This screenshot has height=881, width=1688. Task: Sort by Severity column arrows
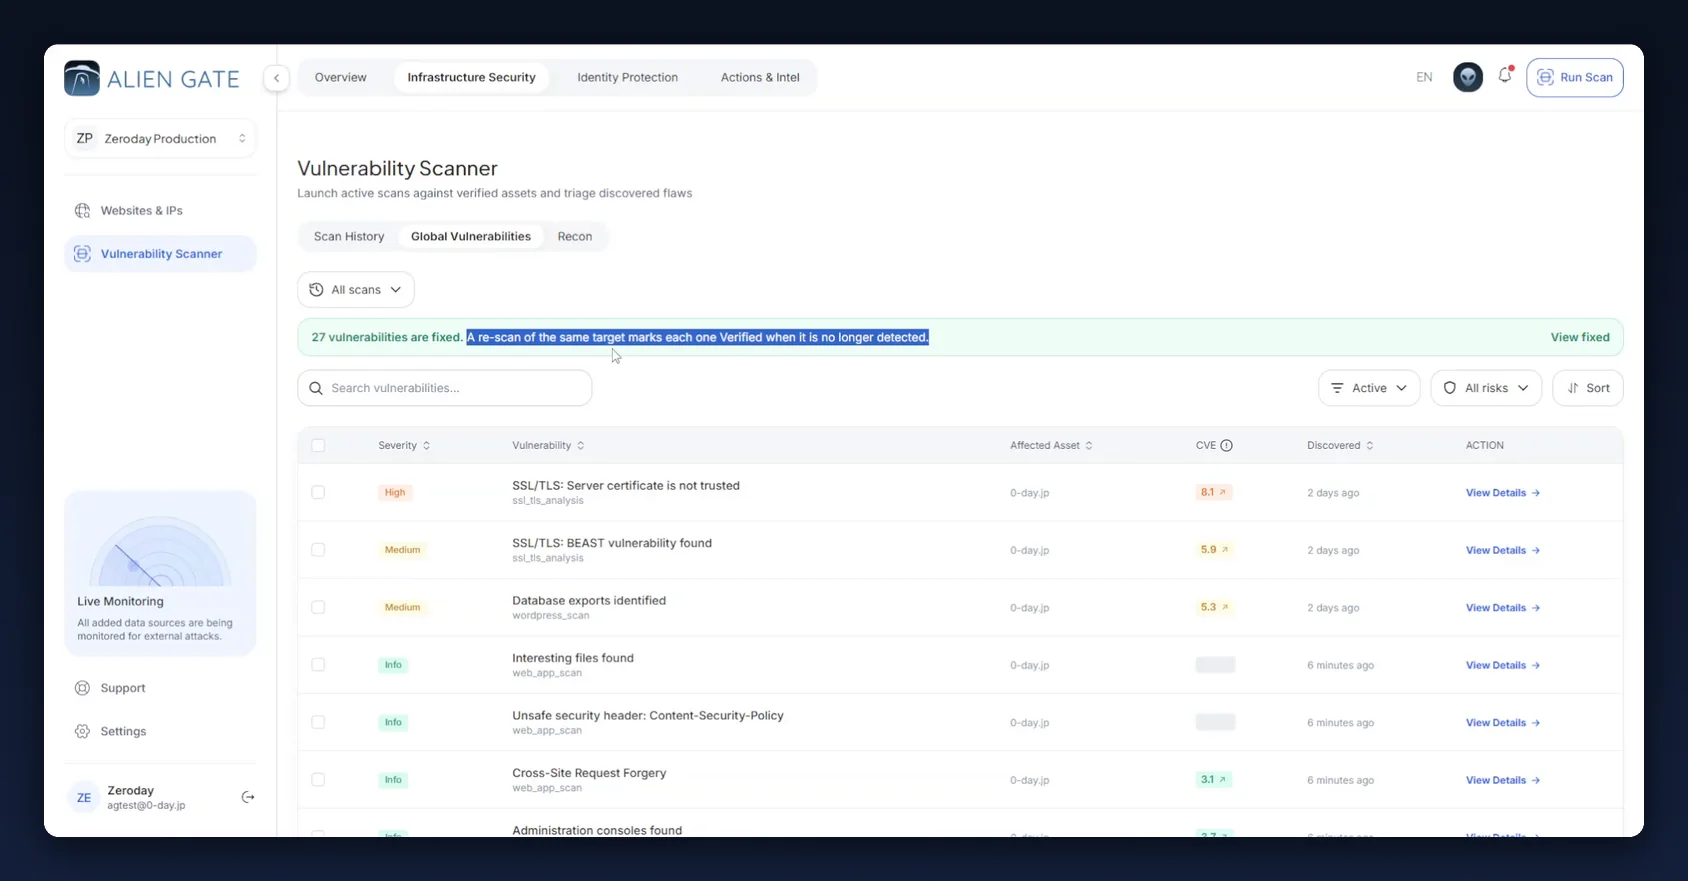pyautogui.click(x=427, y=445)
